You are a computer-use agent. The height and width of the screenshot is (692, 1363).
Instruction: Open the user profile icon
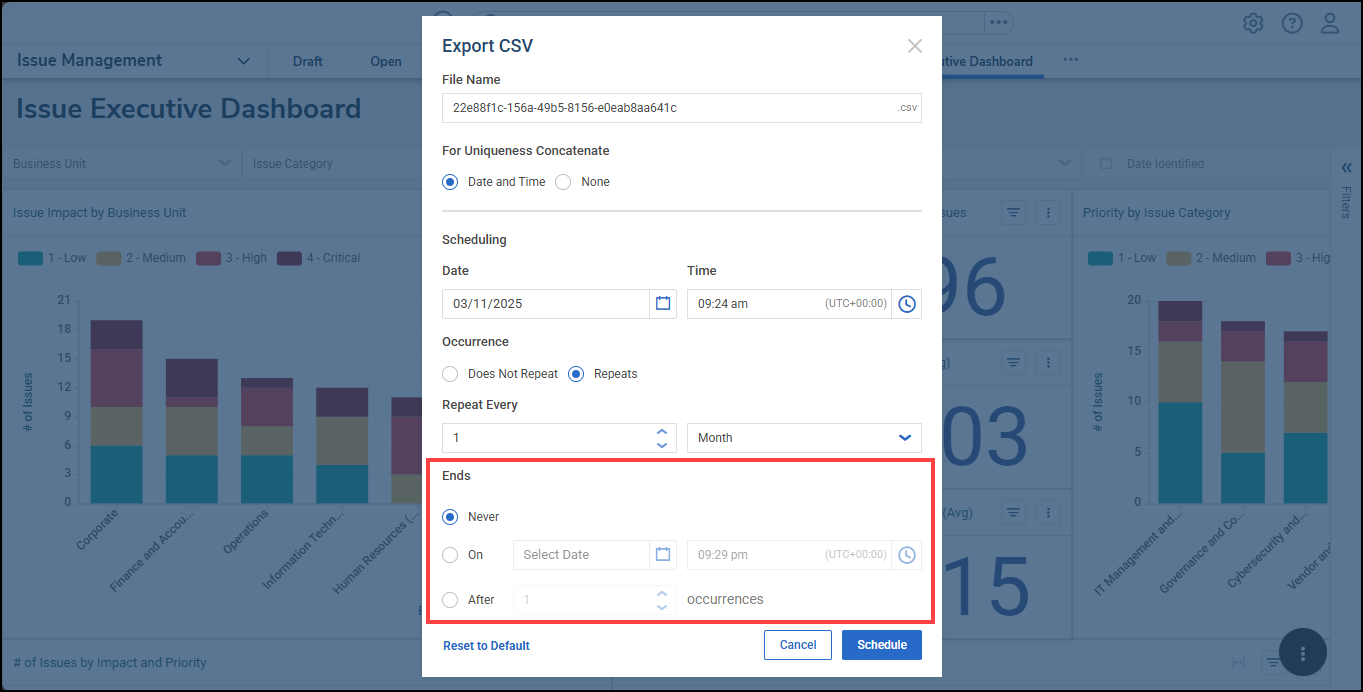(1329, 23)
